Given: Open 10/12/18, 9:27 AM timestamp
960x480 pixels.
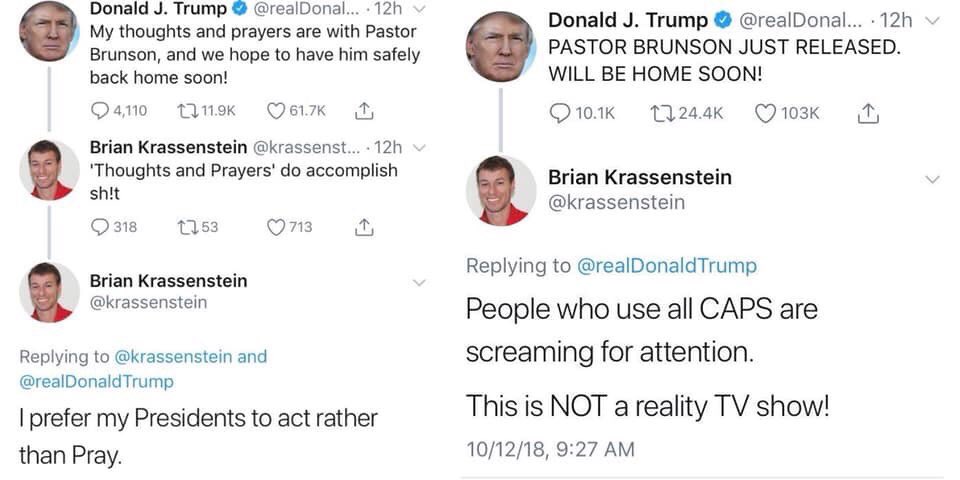Looking at the screenshot, I should (550, 449).
